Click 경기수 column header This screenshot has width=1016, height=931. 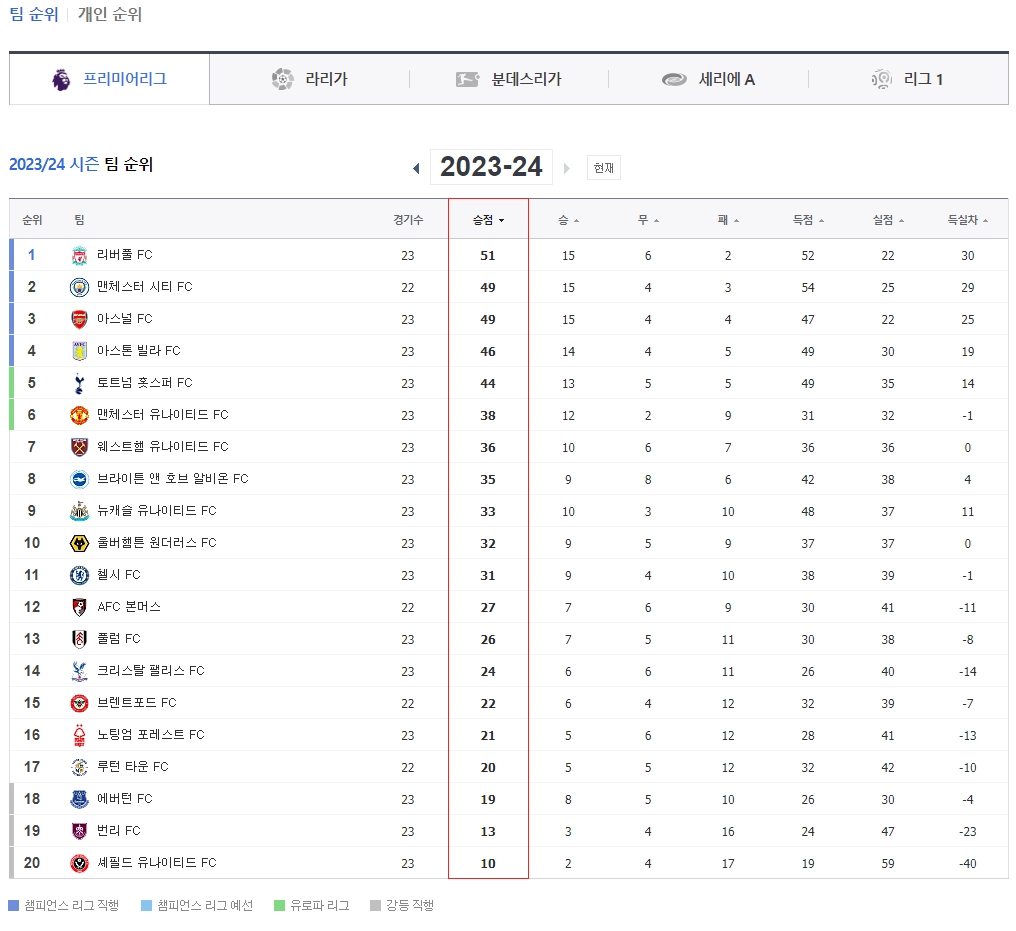(408, 220)
